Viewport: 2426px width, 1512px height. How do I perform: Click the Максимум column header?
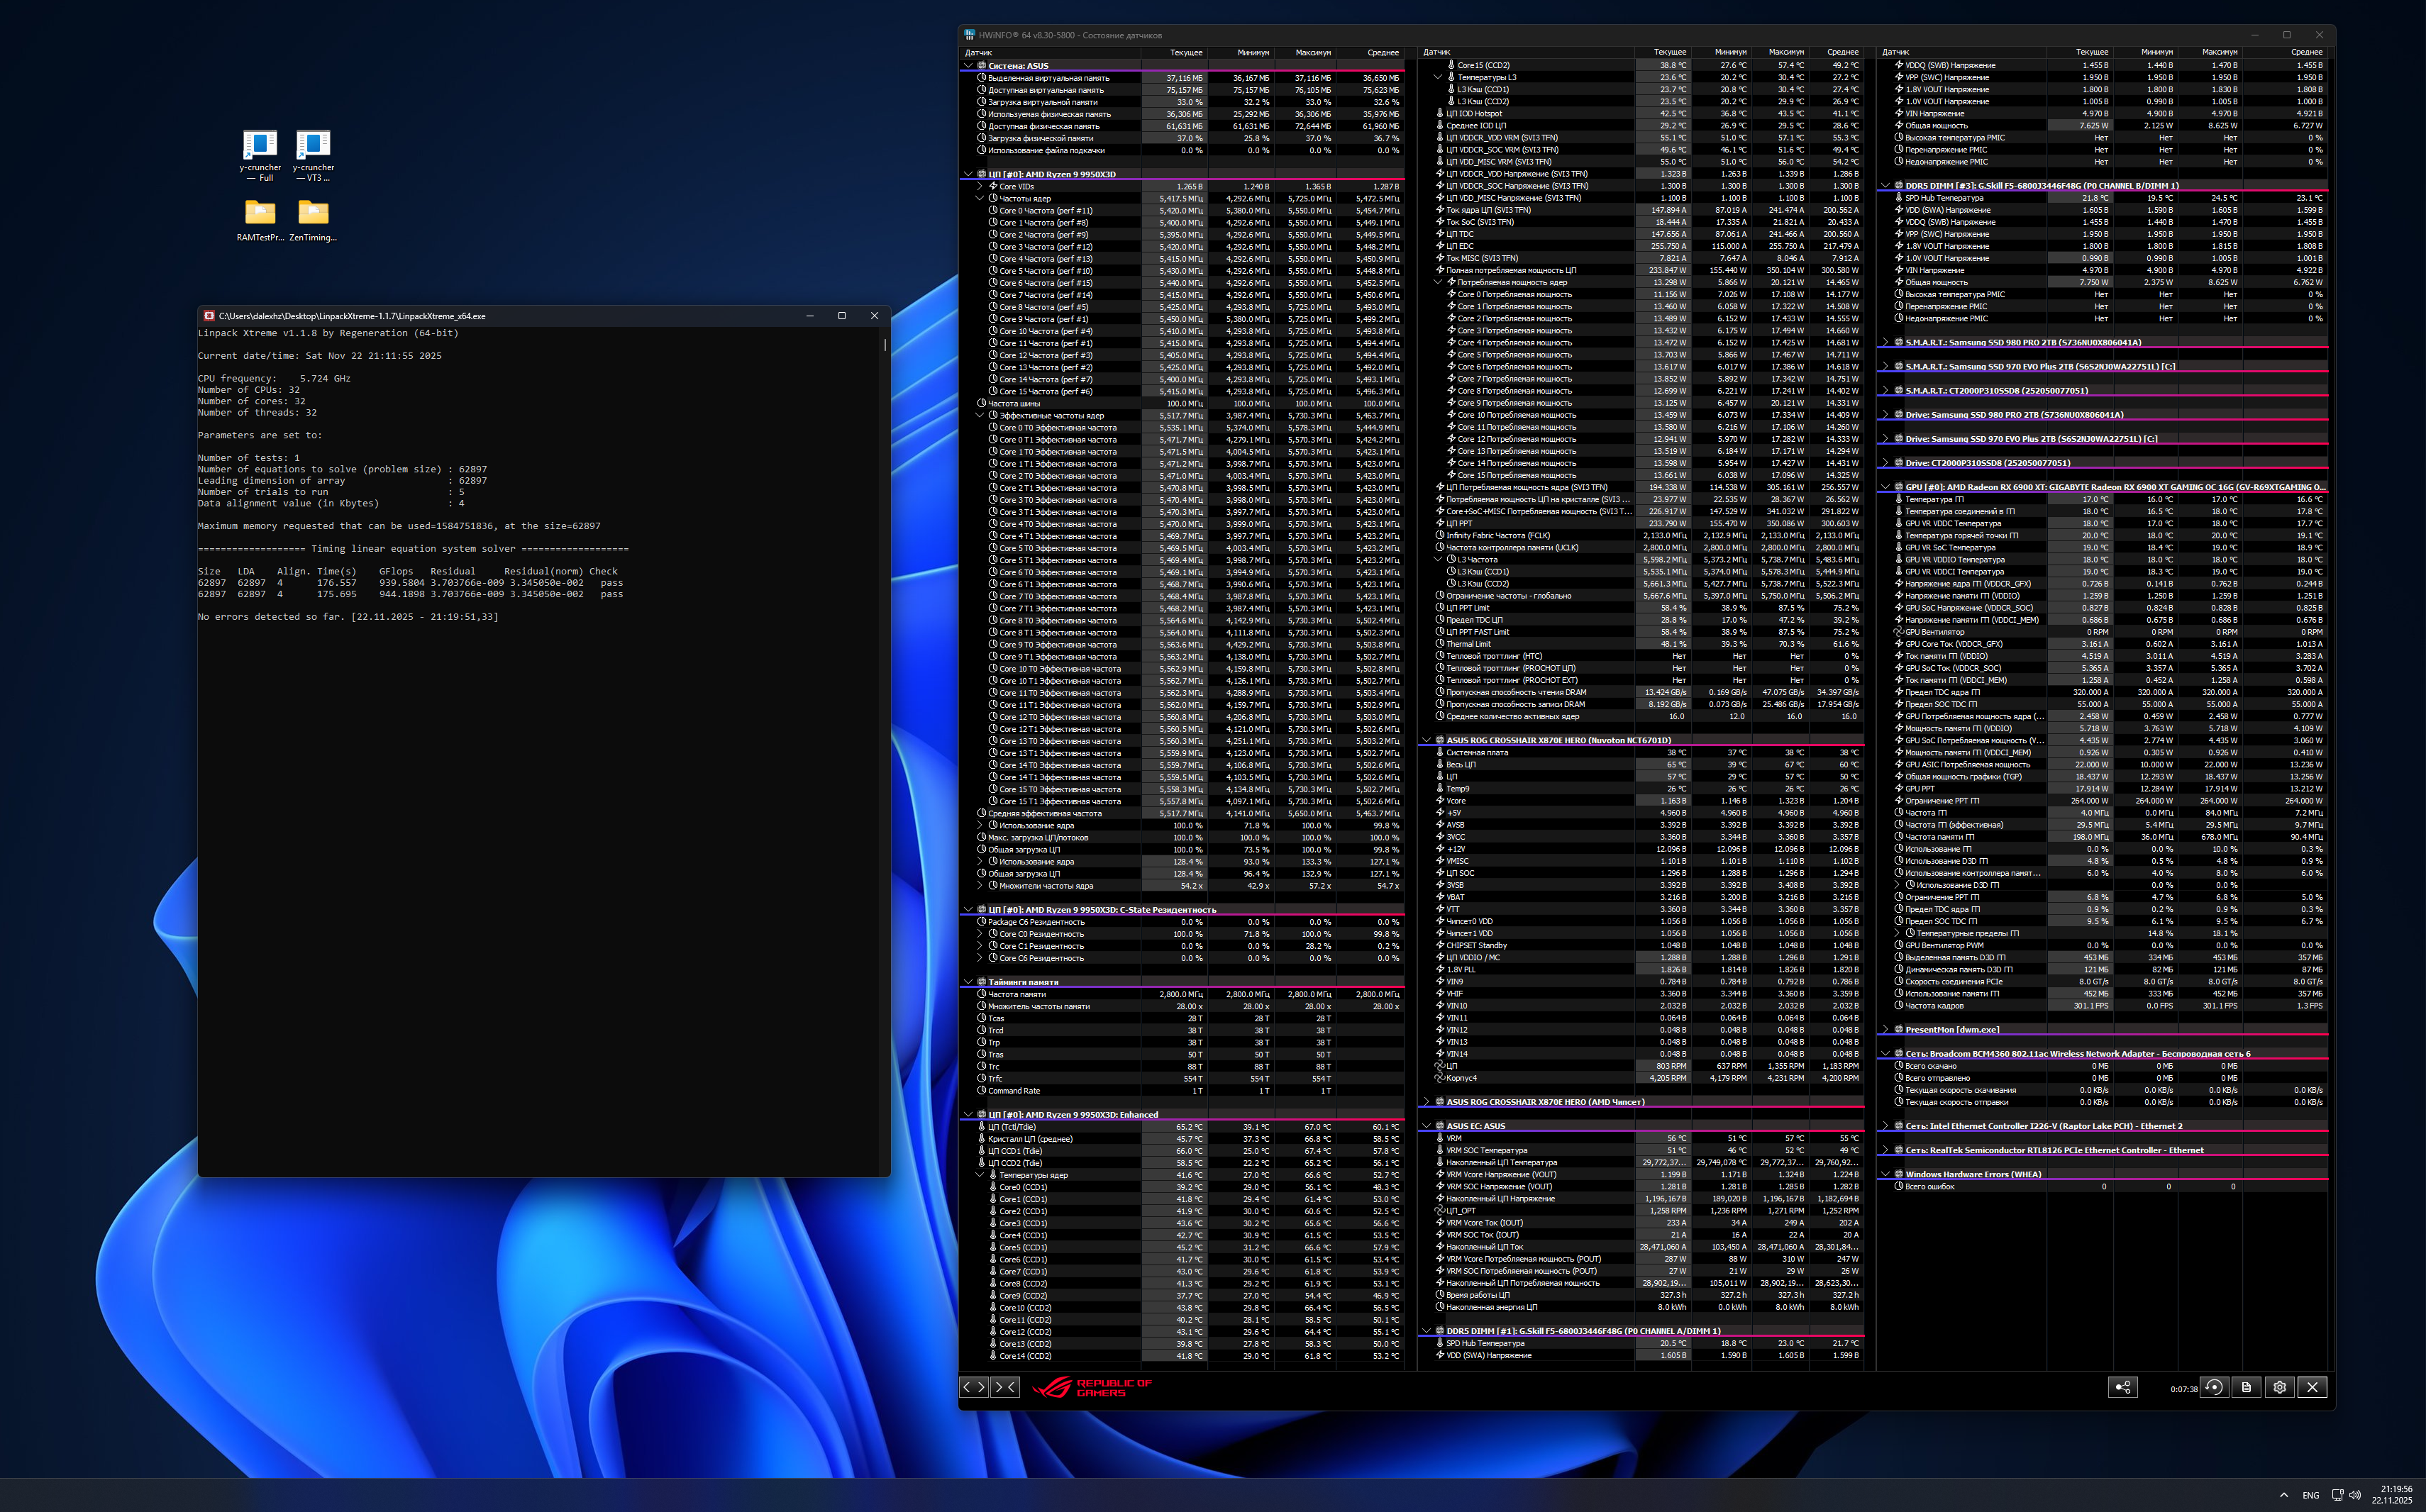[1312, 52]
